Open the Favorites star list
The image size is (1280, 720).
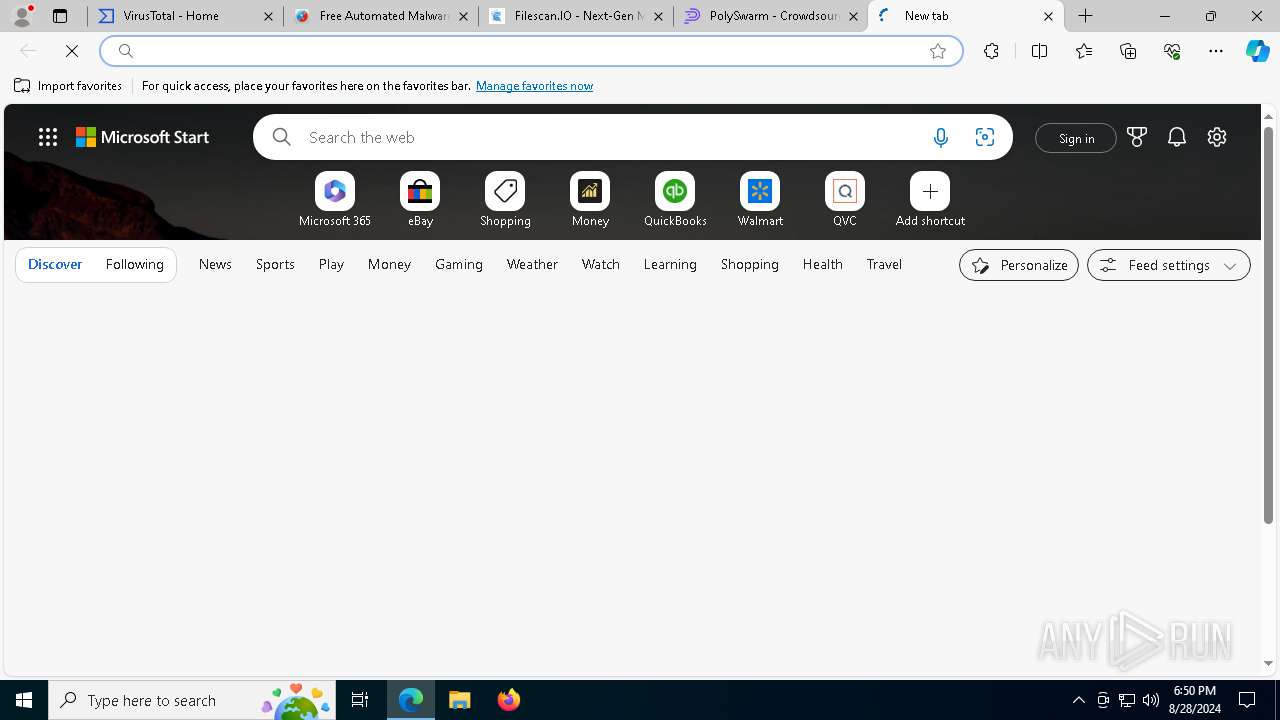pyautogui.click(x=1084, y=51)
